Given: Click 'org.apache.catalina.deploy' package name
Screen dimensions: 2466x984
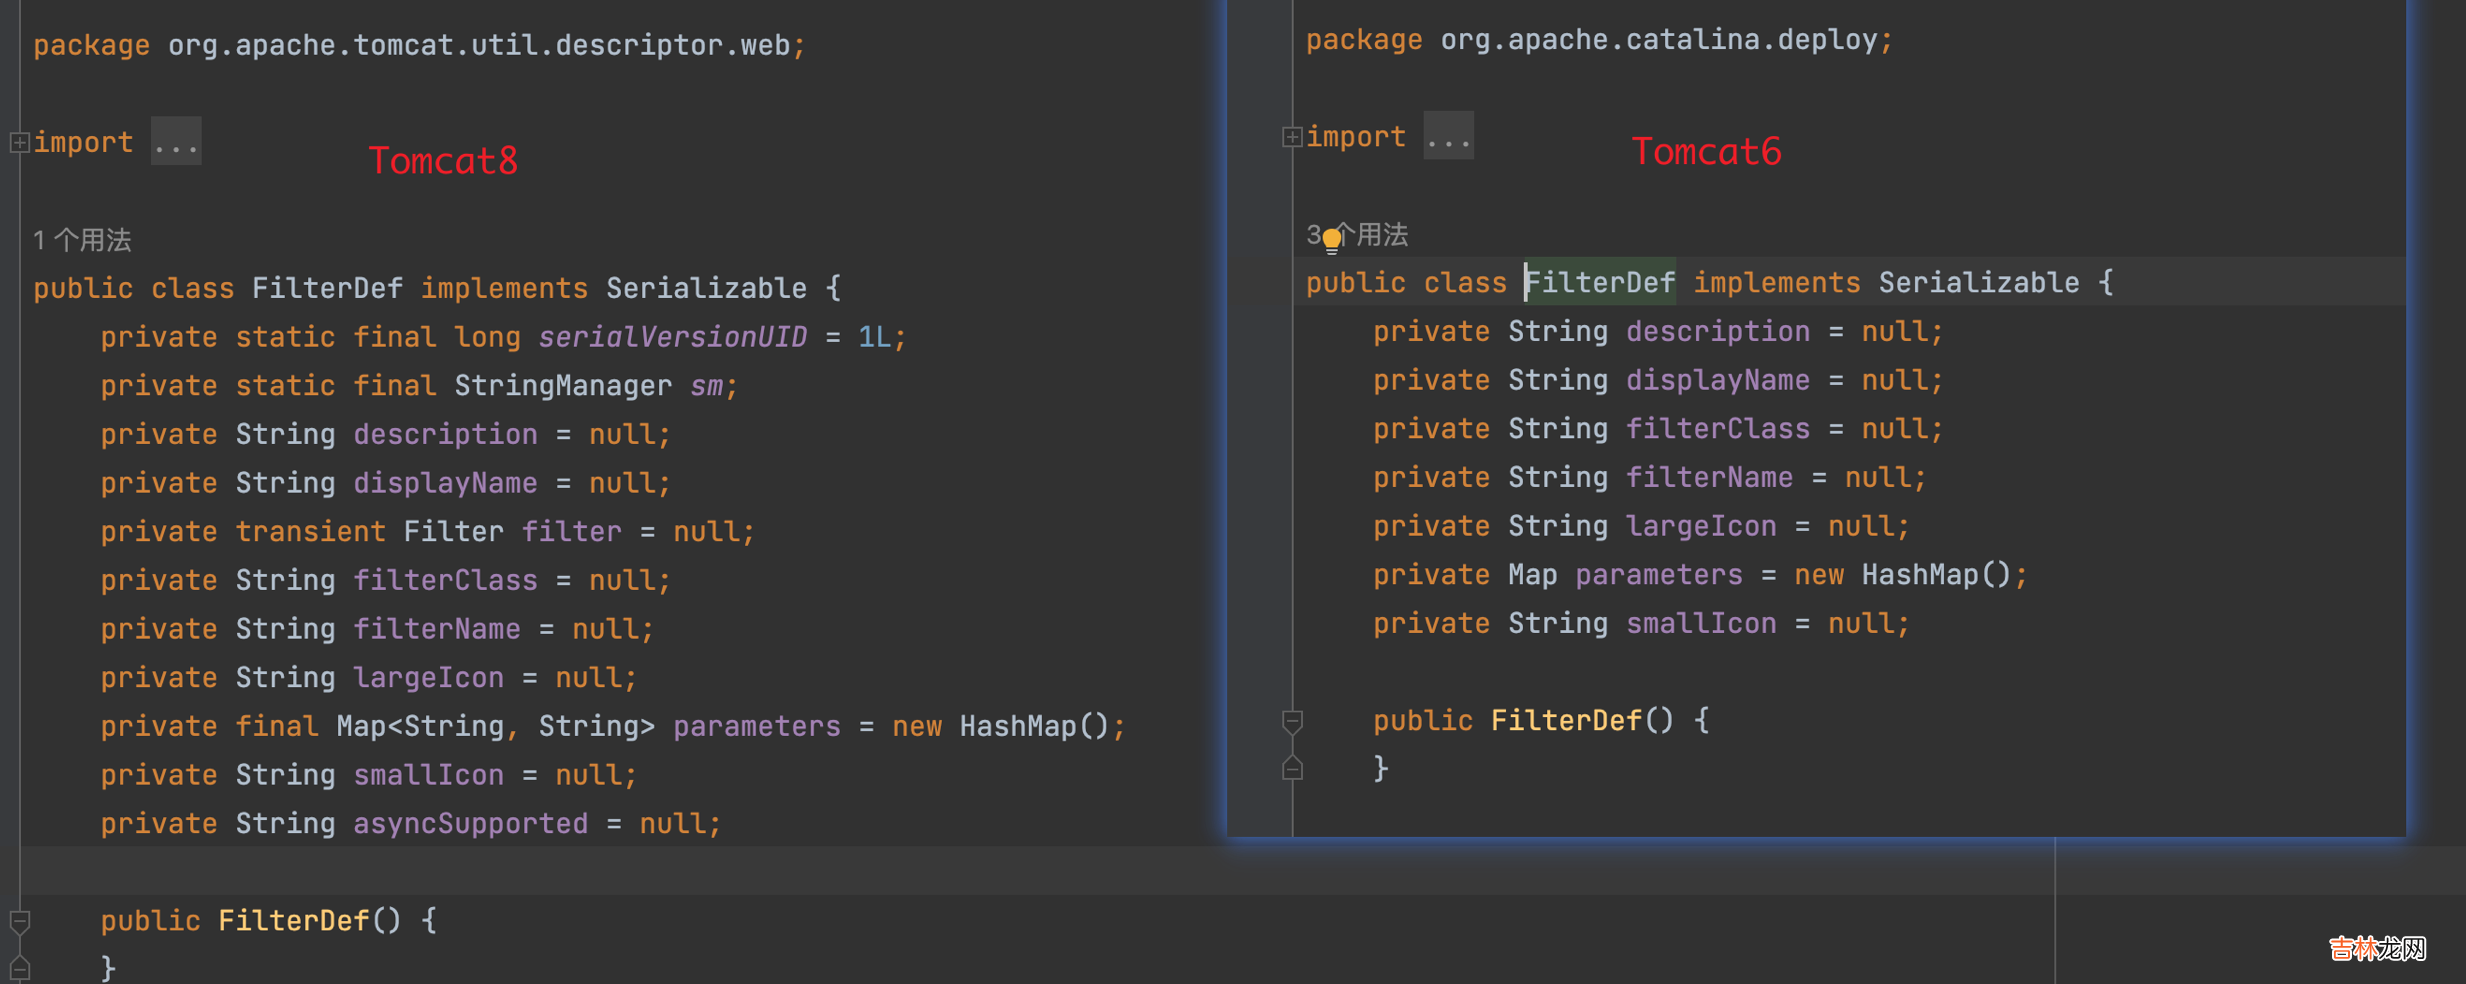Looking at the screenshot, I should pyautogui.click(x=1659, y=40).
